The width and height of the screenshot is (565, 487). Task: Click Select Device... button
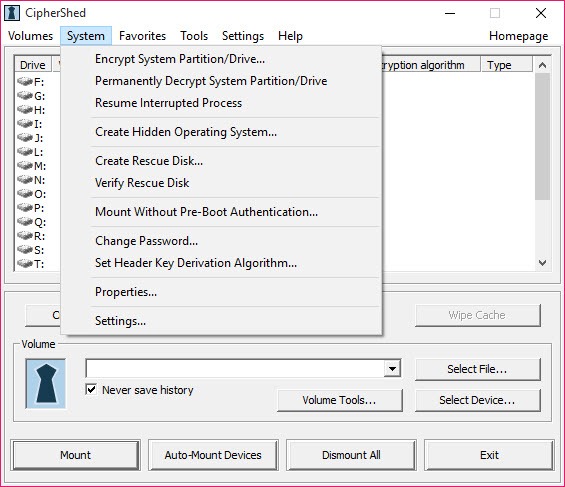click(478, 400)
